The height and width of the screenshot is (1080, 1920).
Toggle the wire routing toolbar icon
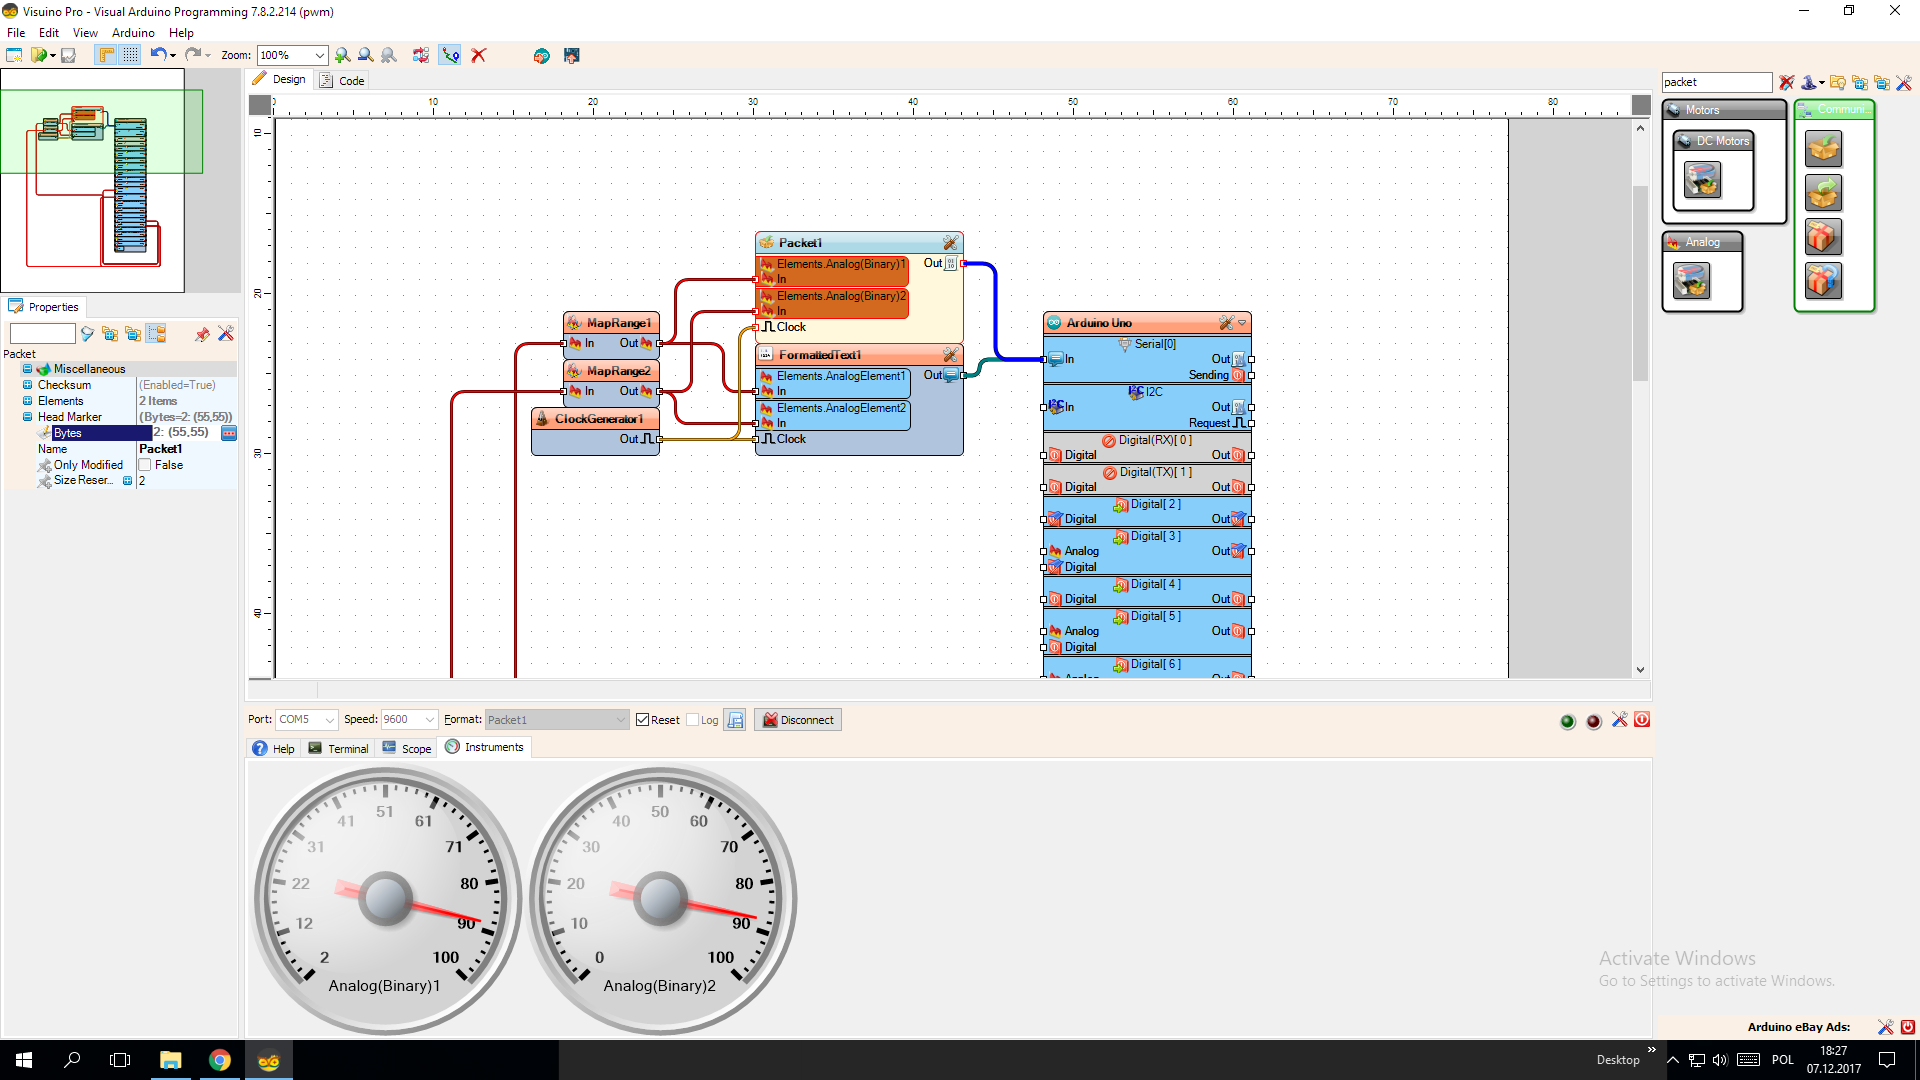(451, 55)
